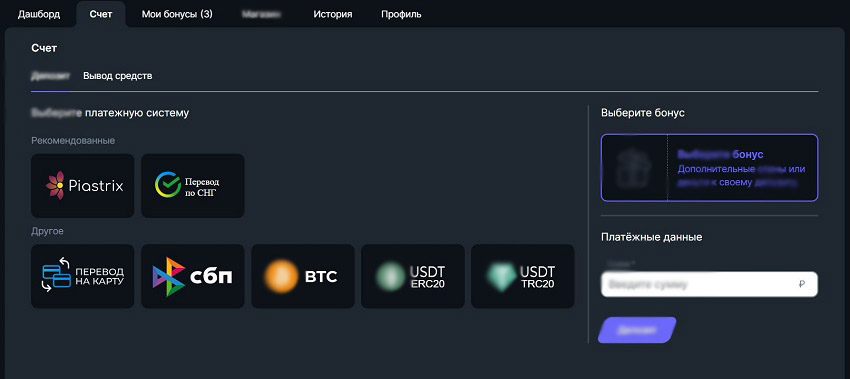This screenshot has height=379, width=850.
Task: Click the blurred gift box bonus icon
Action: click(634, 168)
